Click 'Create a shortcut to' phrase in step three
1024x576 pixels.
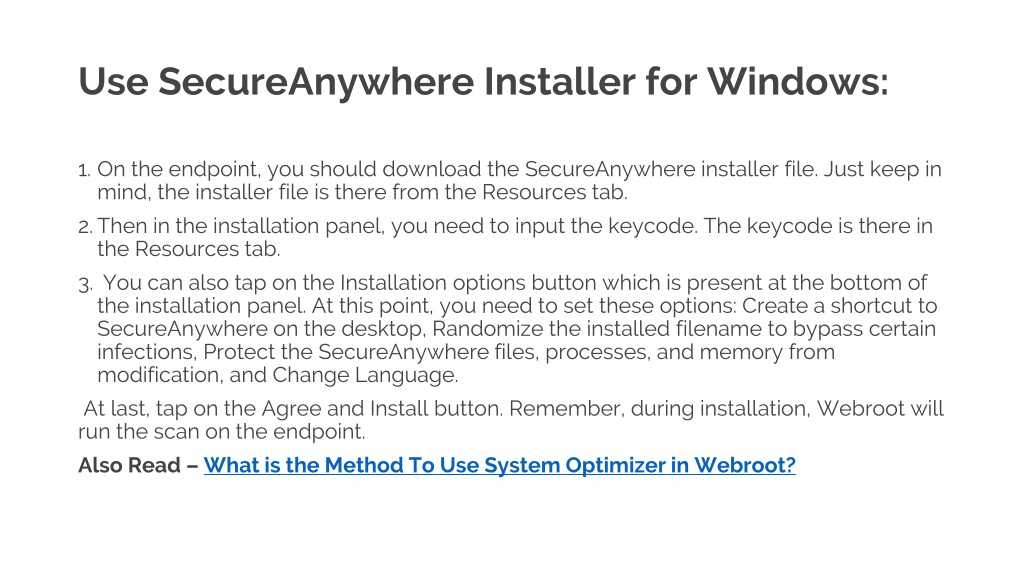[840, 306]
